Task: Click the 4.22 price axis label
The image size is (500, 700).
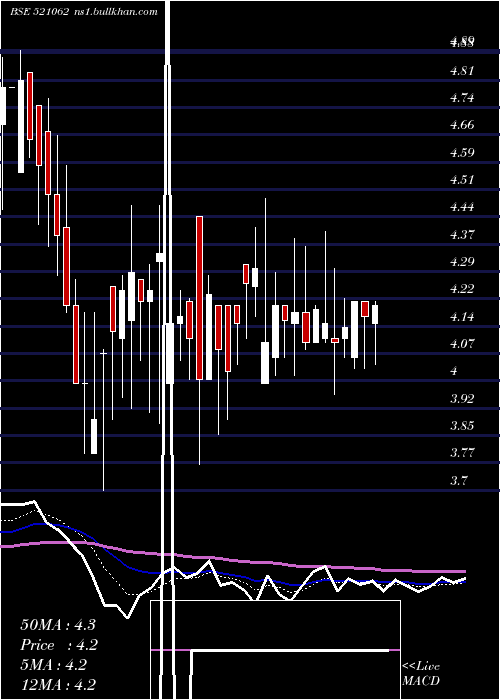Action: tap(462, 289)
